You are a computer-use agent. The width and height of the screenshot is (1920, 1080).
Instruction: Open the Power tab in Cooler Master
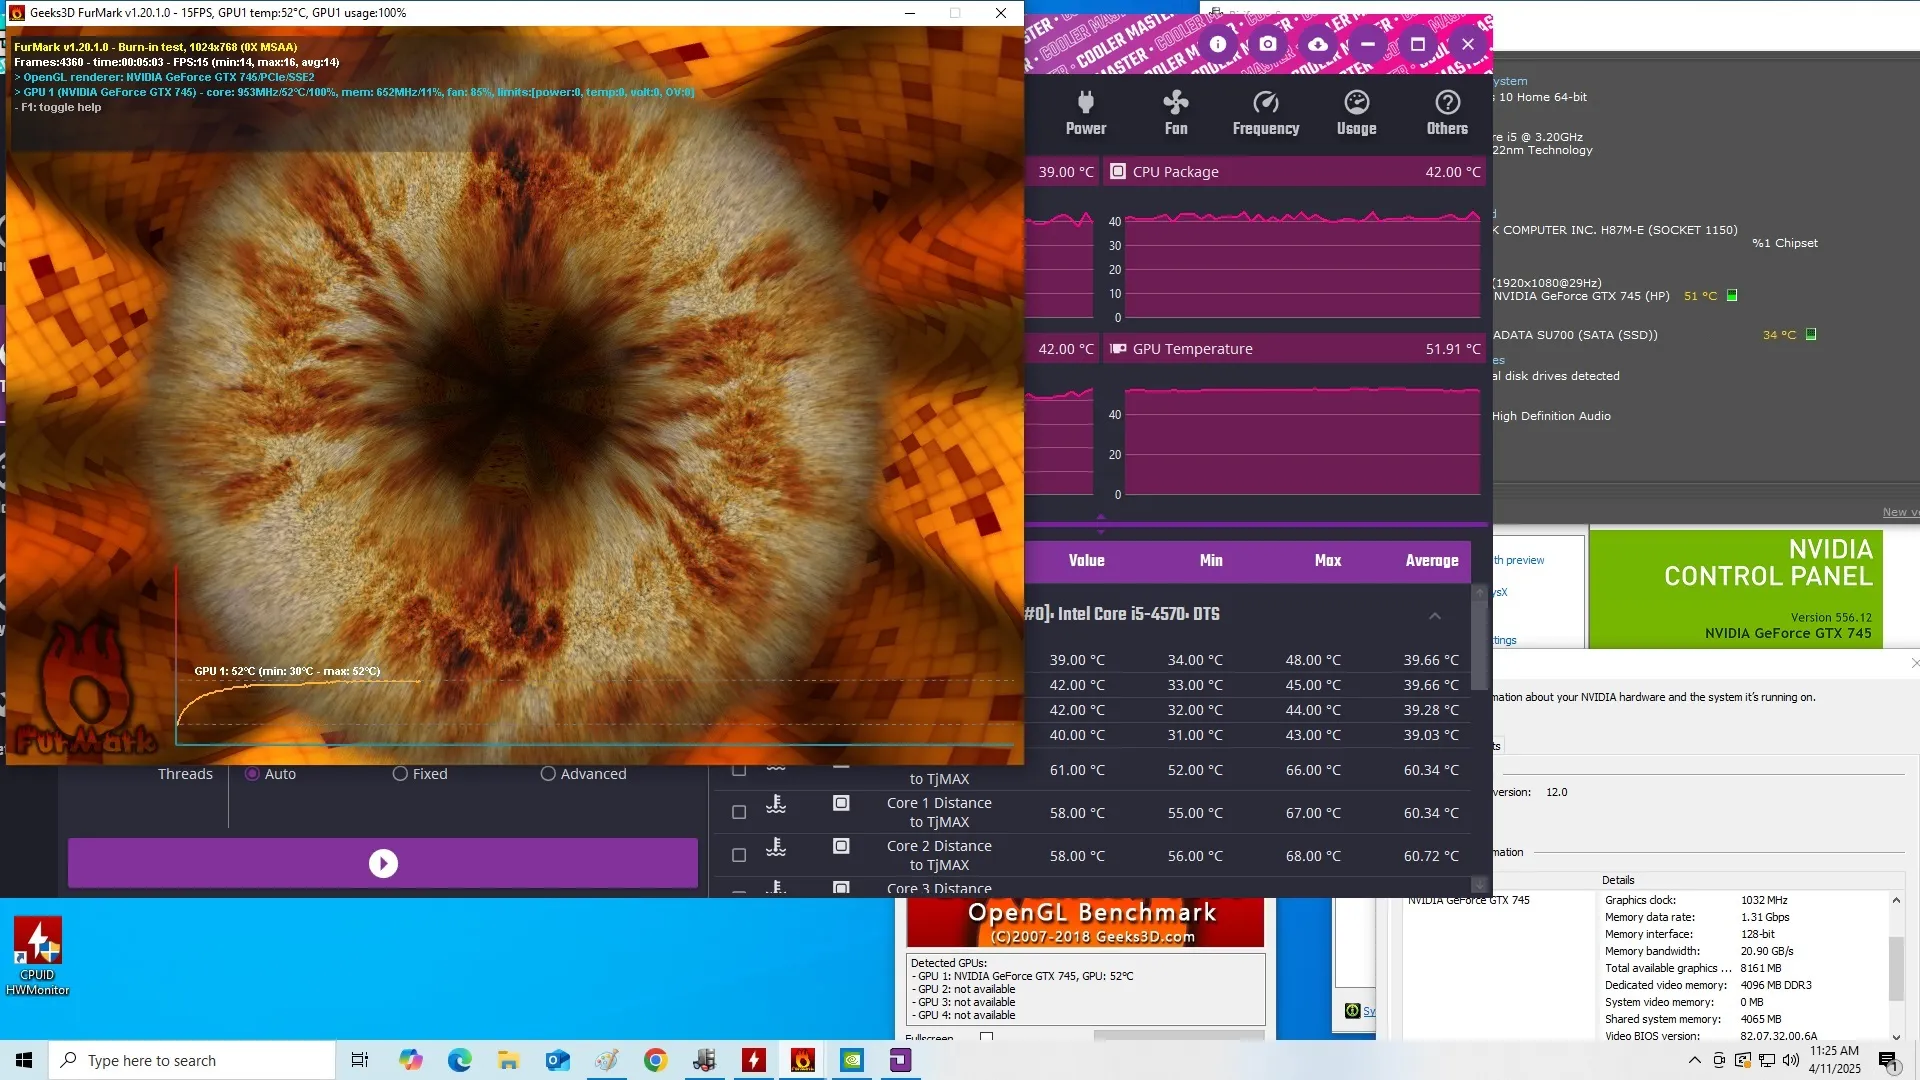(x=1086, y=113)
